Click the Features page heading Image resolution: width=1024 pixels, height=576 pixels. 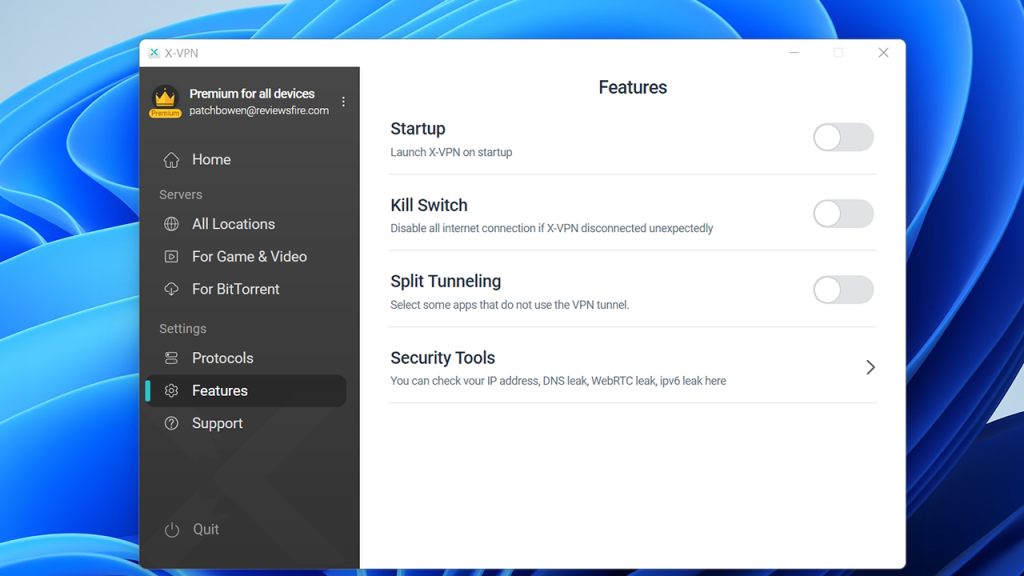633,88
